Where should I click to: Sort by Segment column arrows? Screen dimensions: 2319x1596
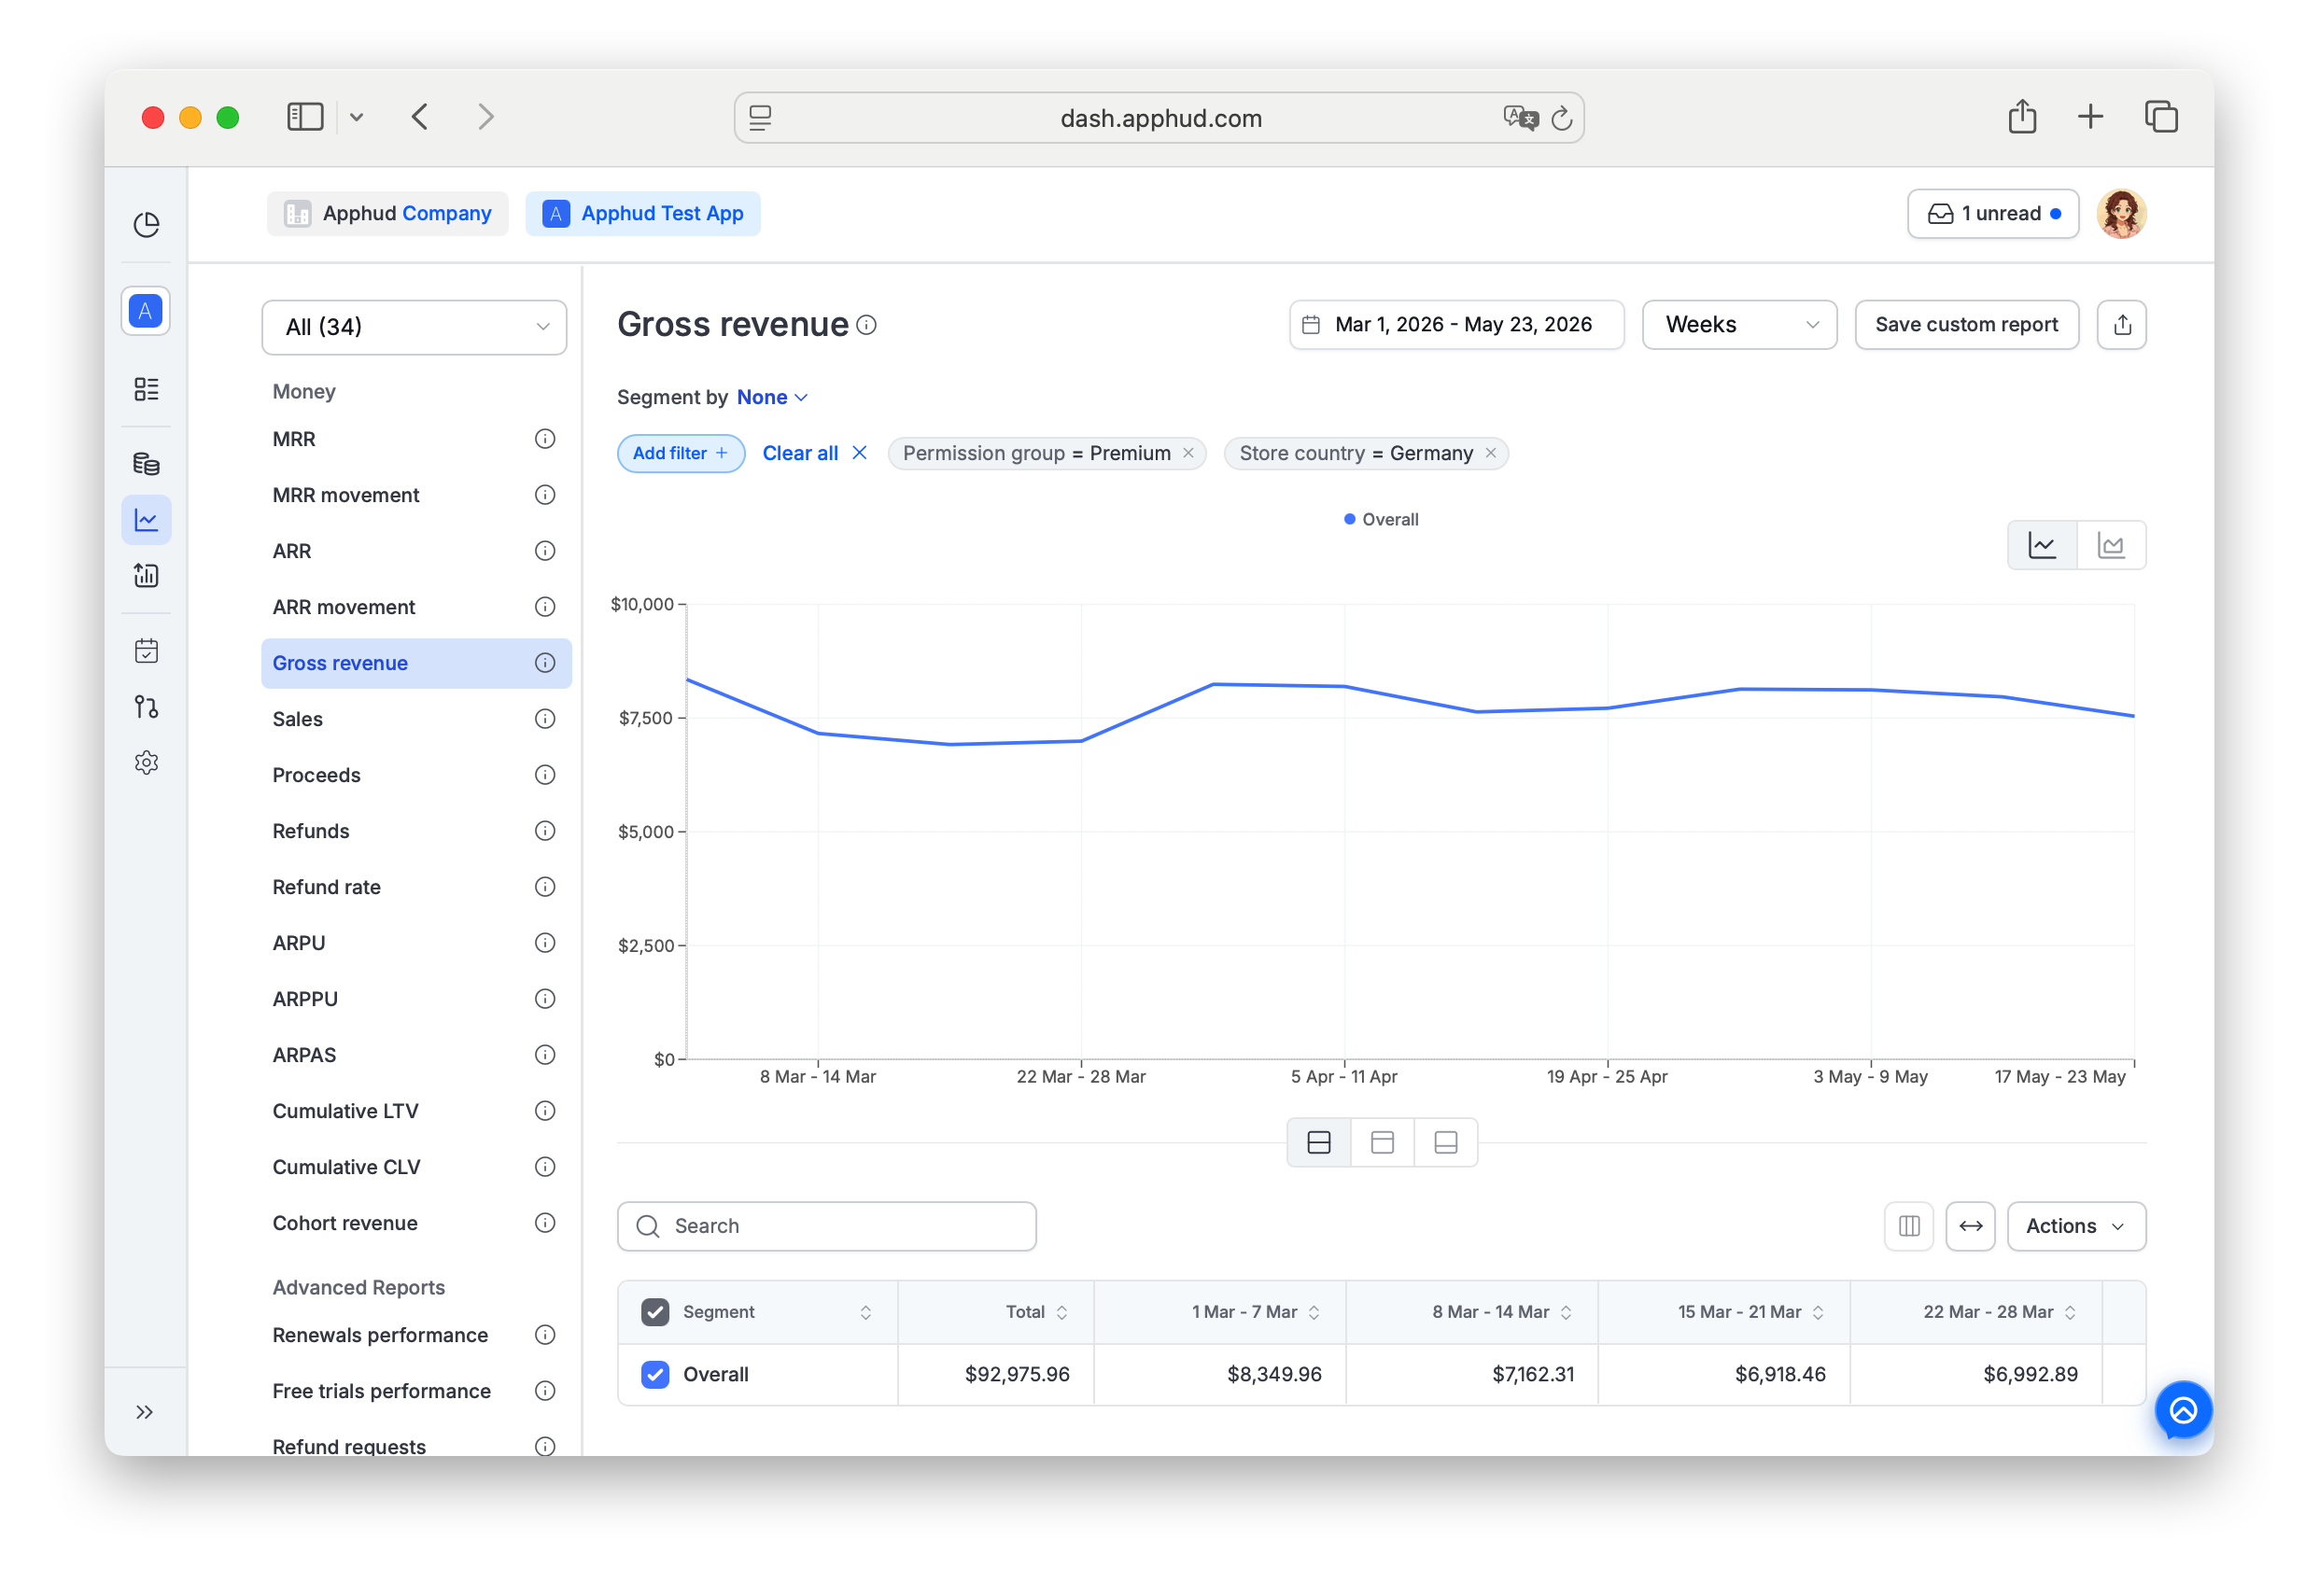(x=866, y=1312)
